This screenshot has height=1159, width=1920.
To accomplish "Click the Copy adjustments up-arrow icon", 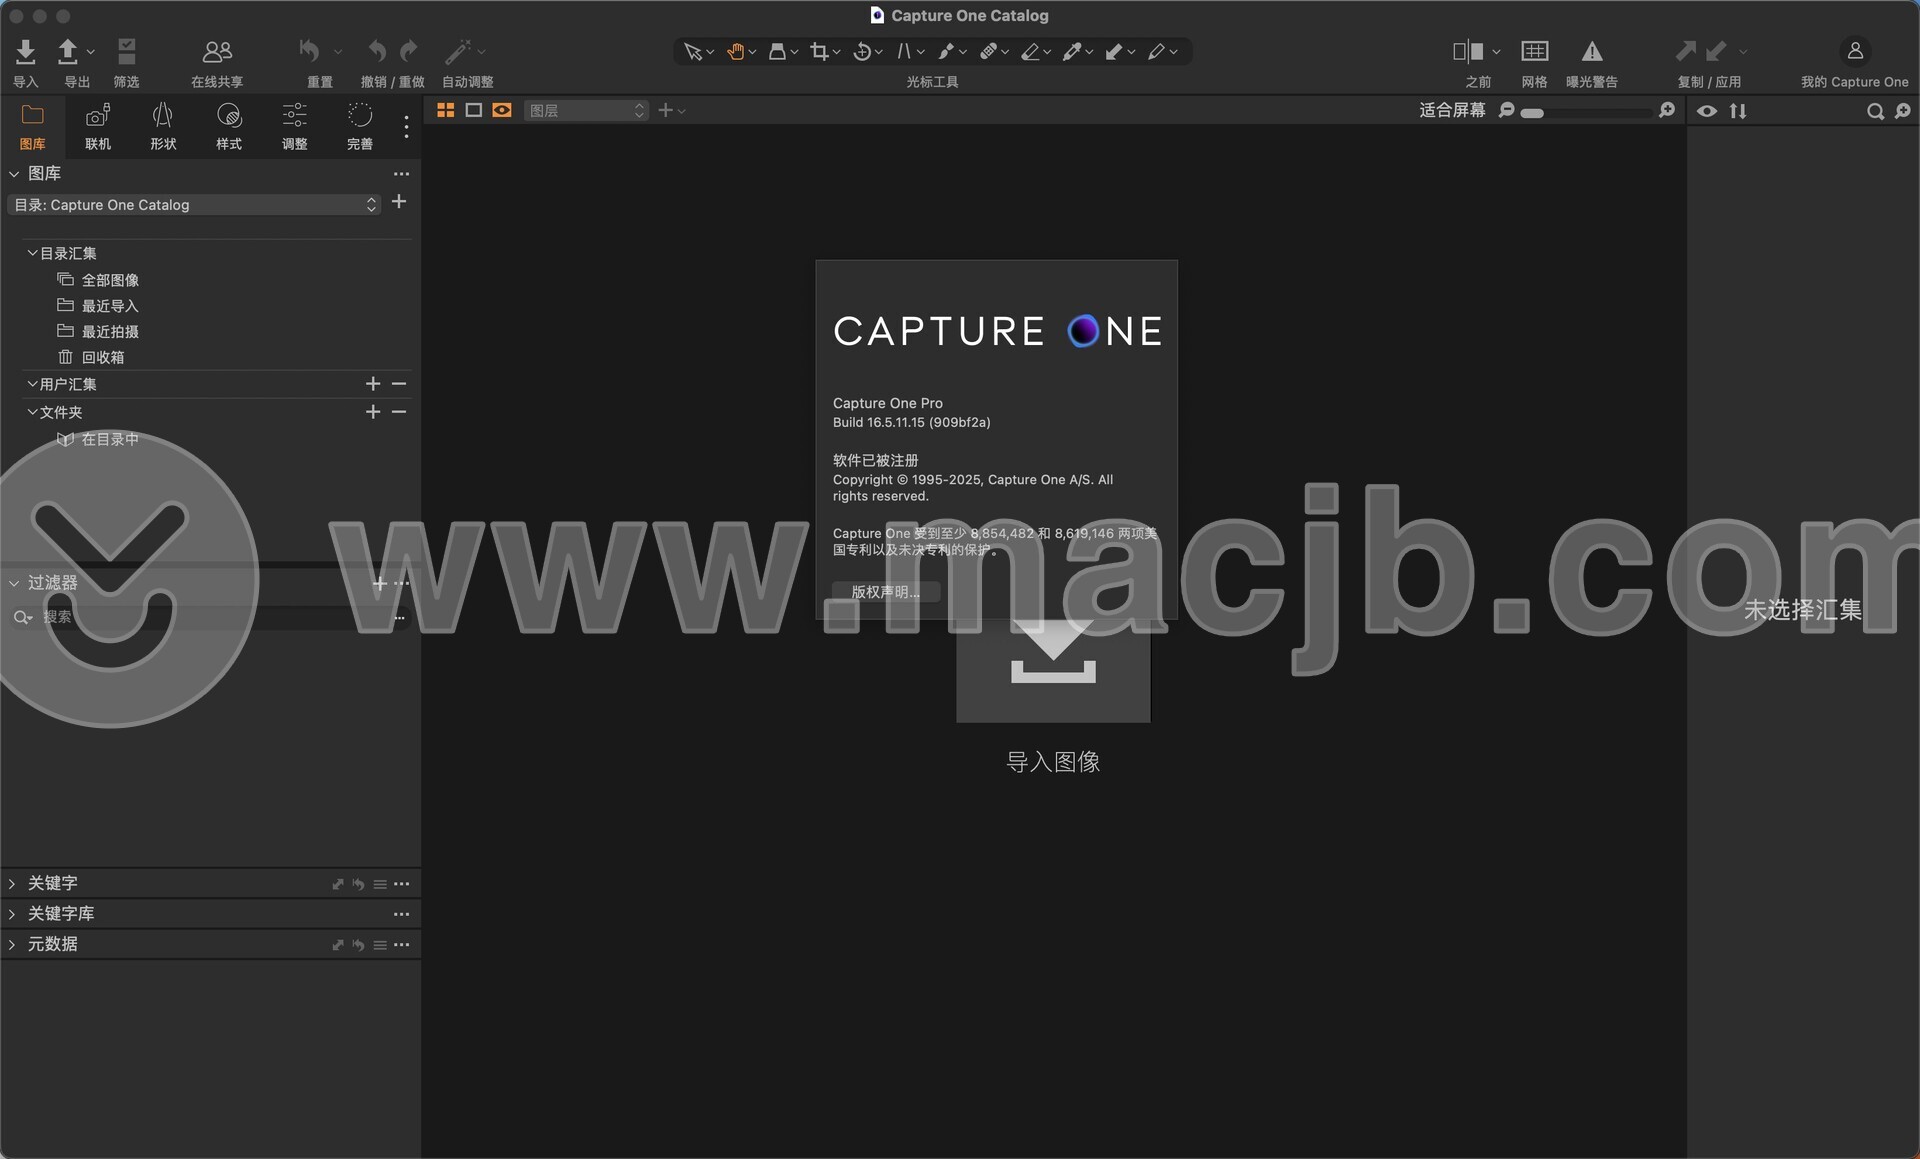I will [1686, 50].
